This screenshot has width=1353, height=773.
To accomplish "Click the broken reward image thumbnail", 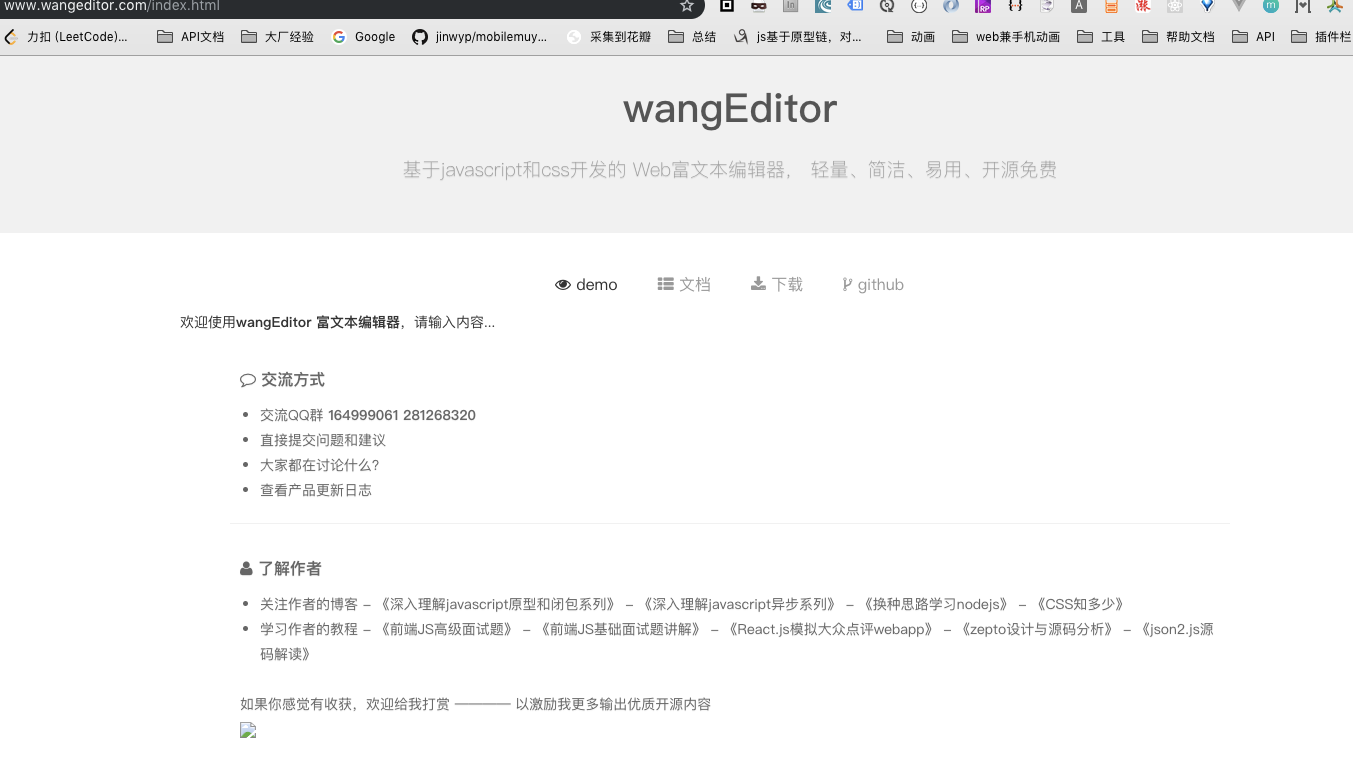I will click(x=248, y=730).
